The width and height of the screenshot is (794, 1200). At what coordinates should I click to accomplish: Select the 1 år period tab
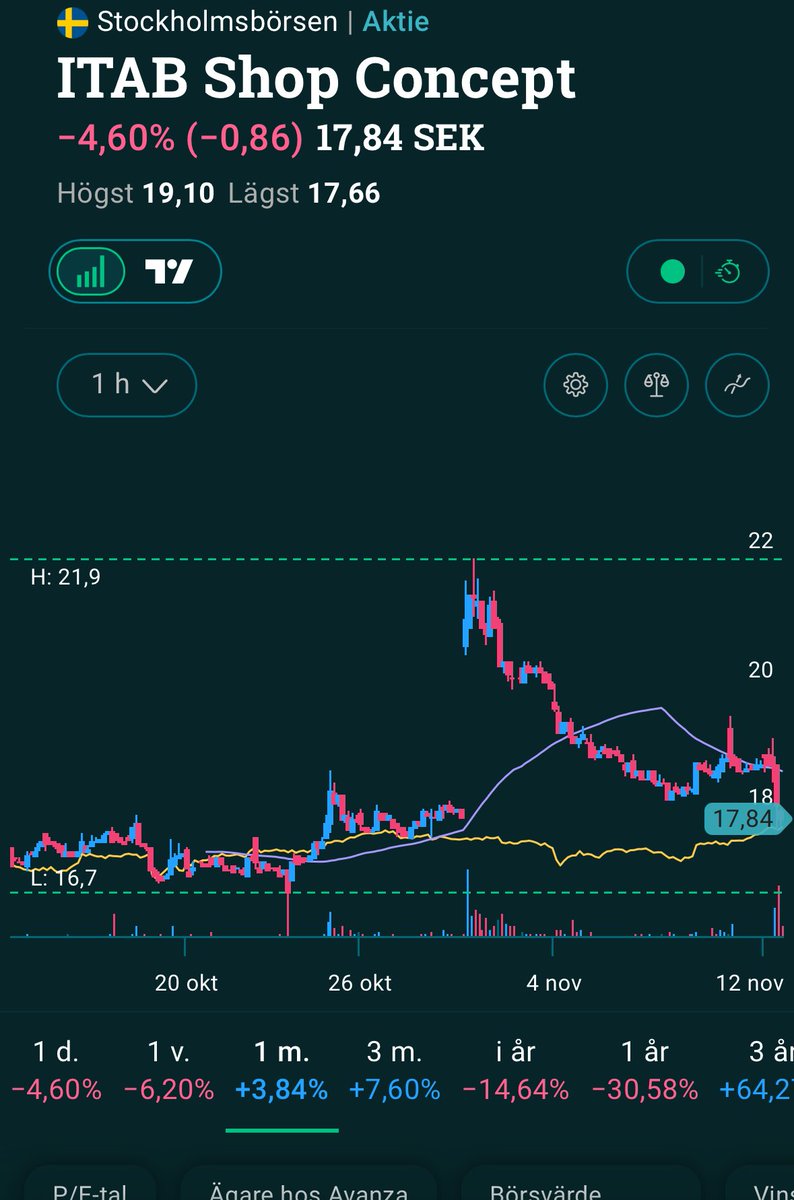pos(644,1070)
